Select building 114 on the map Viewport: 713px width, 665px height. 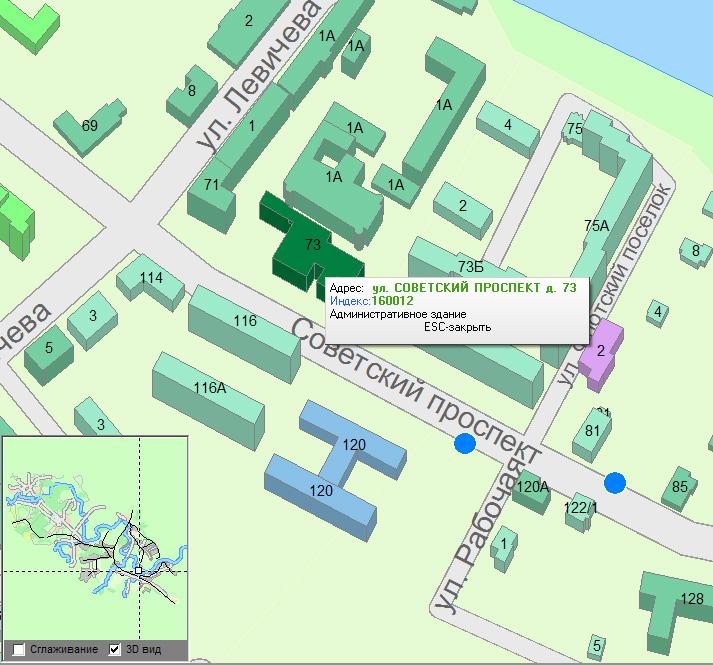point(150,279)
